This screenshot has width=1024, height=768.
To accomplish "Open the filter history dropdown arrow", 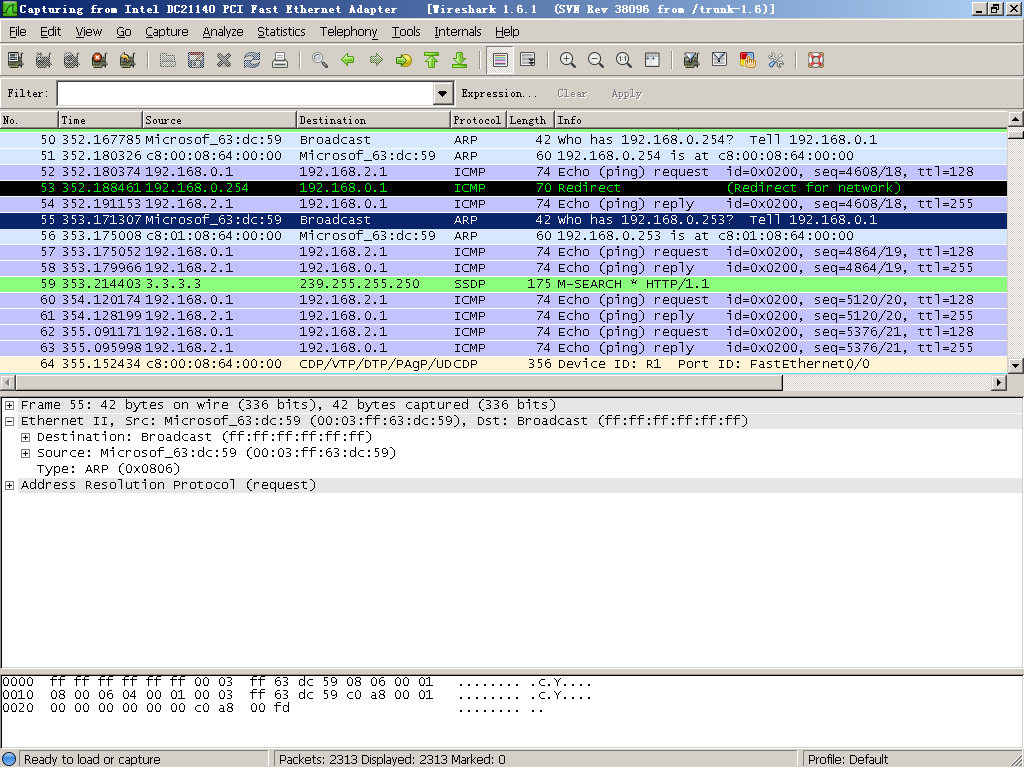I will point(443,93).
